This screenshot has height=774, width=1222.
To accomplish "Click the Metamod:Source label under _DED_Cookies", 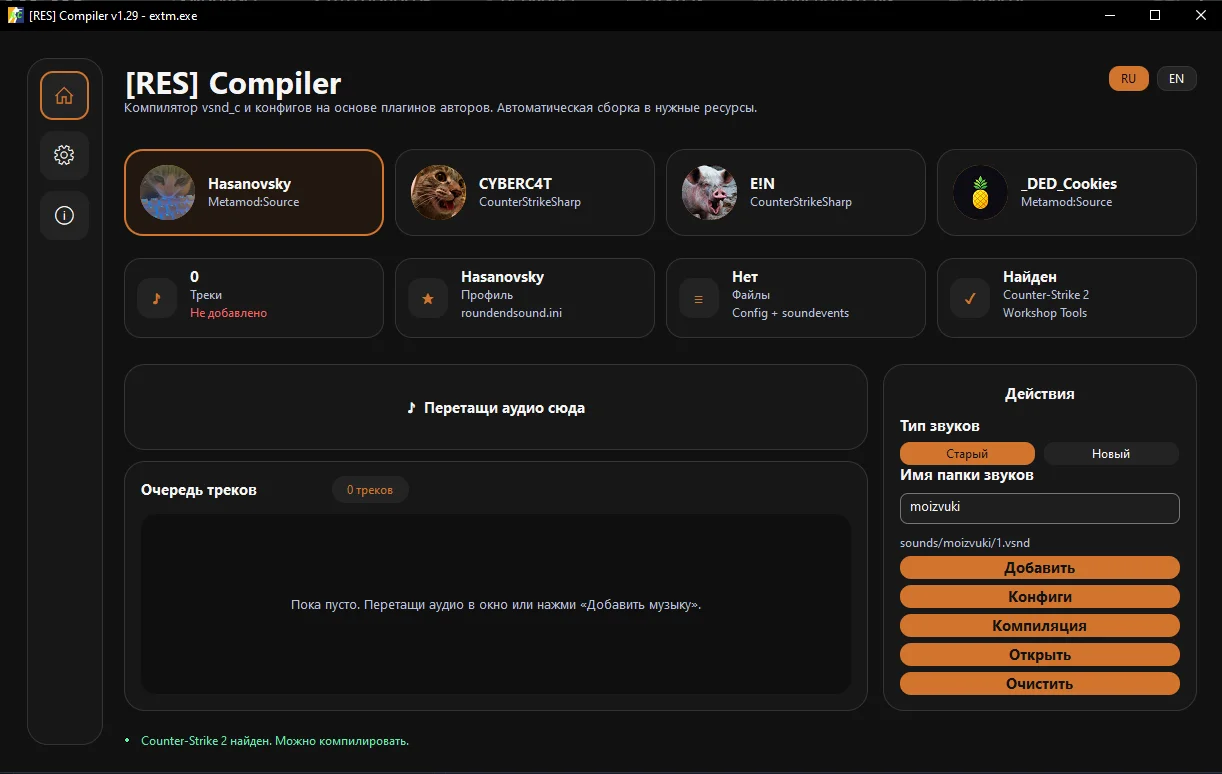I will point(1066,202).
